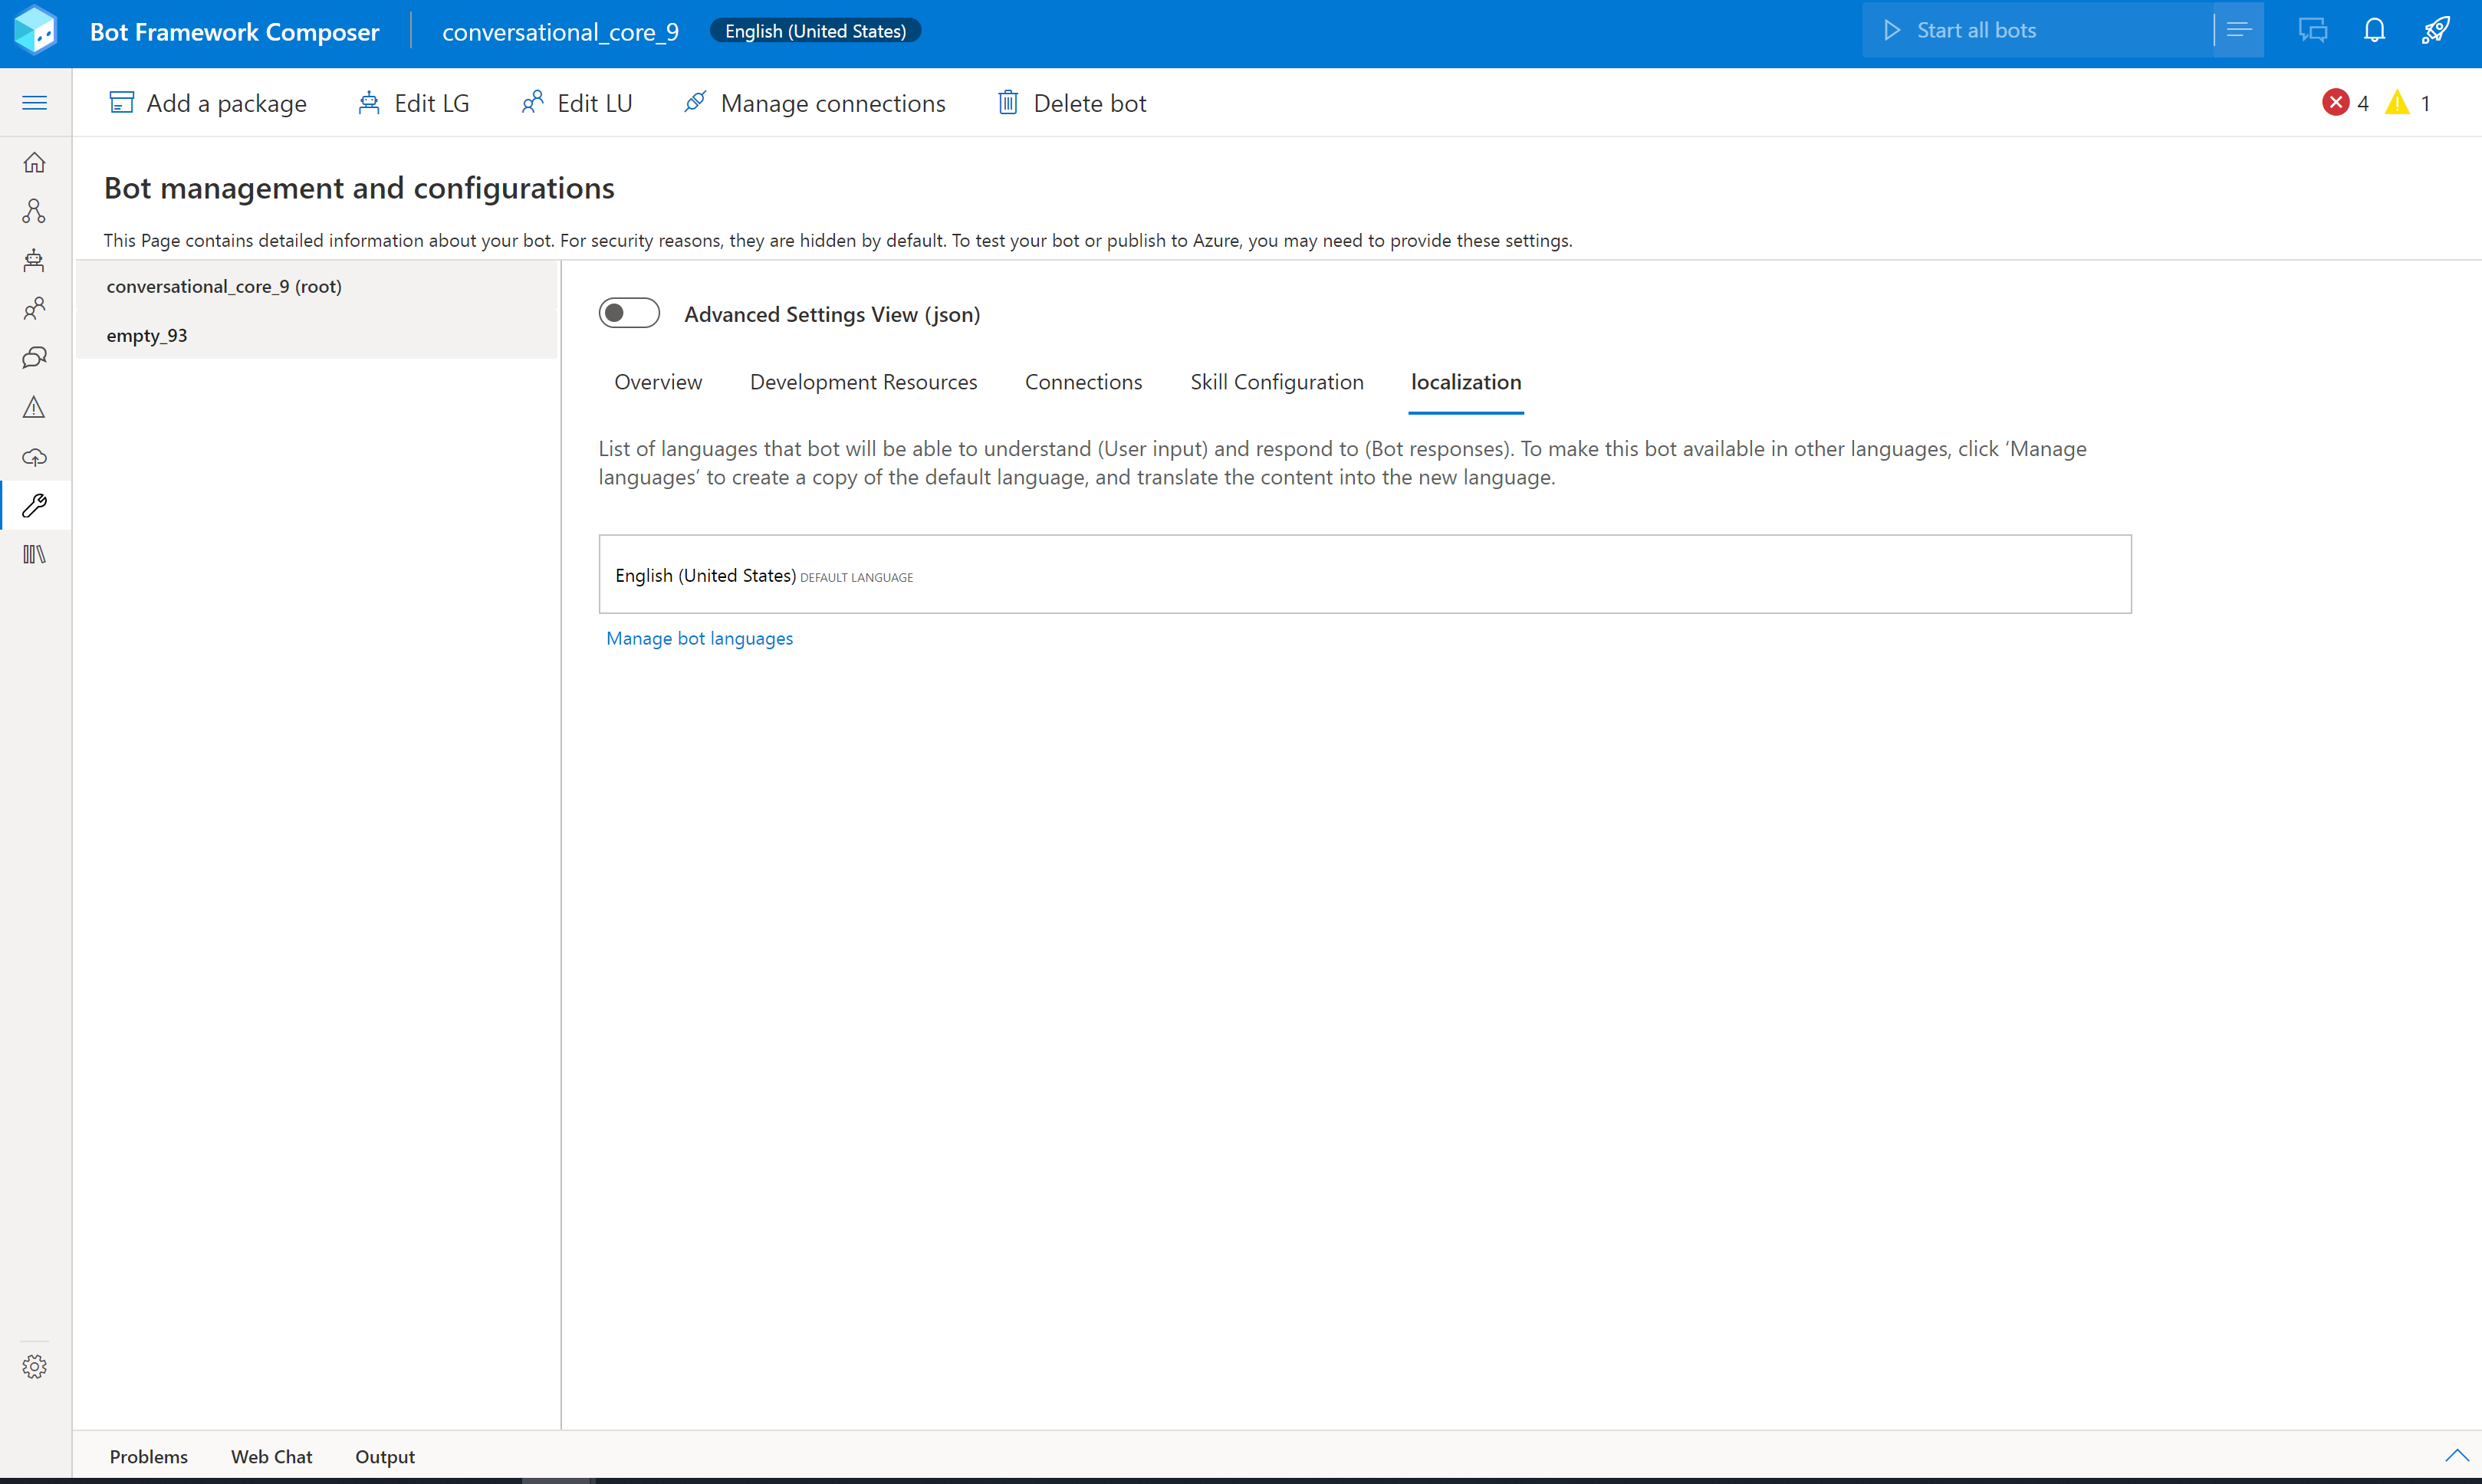Open the Create dialog-tree sidebar icon
Screen dimensions: 2482x1484
pos(34,211)
